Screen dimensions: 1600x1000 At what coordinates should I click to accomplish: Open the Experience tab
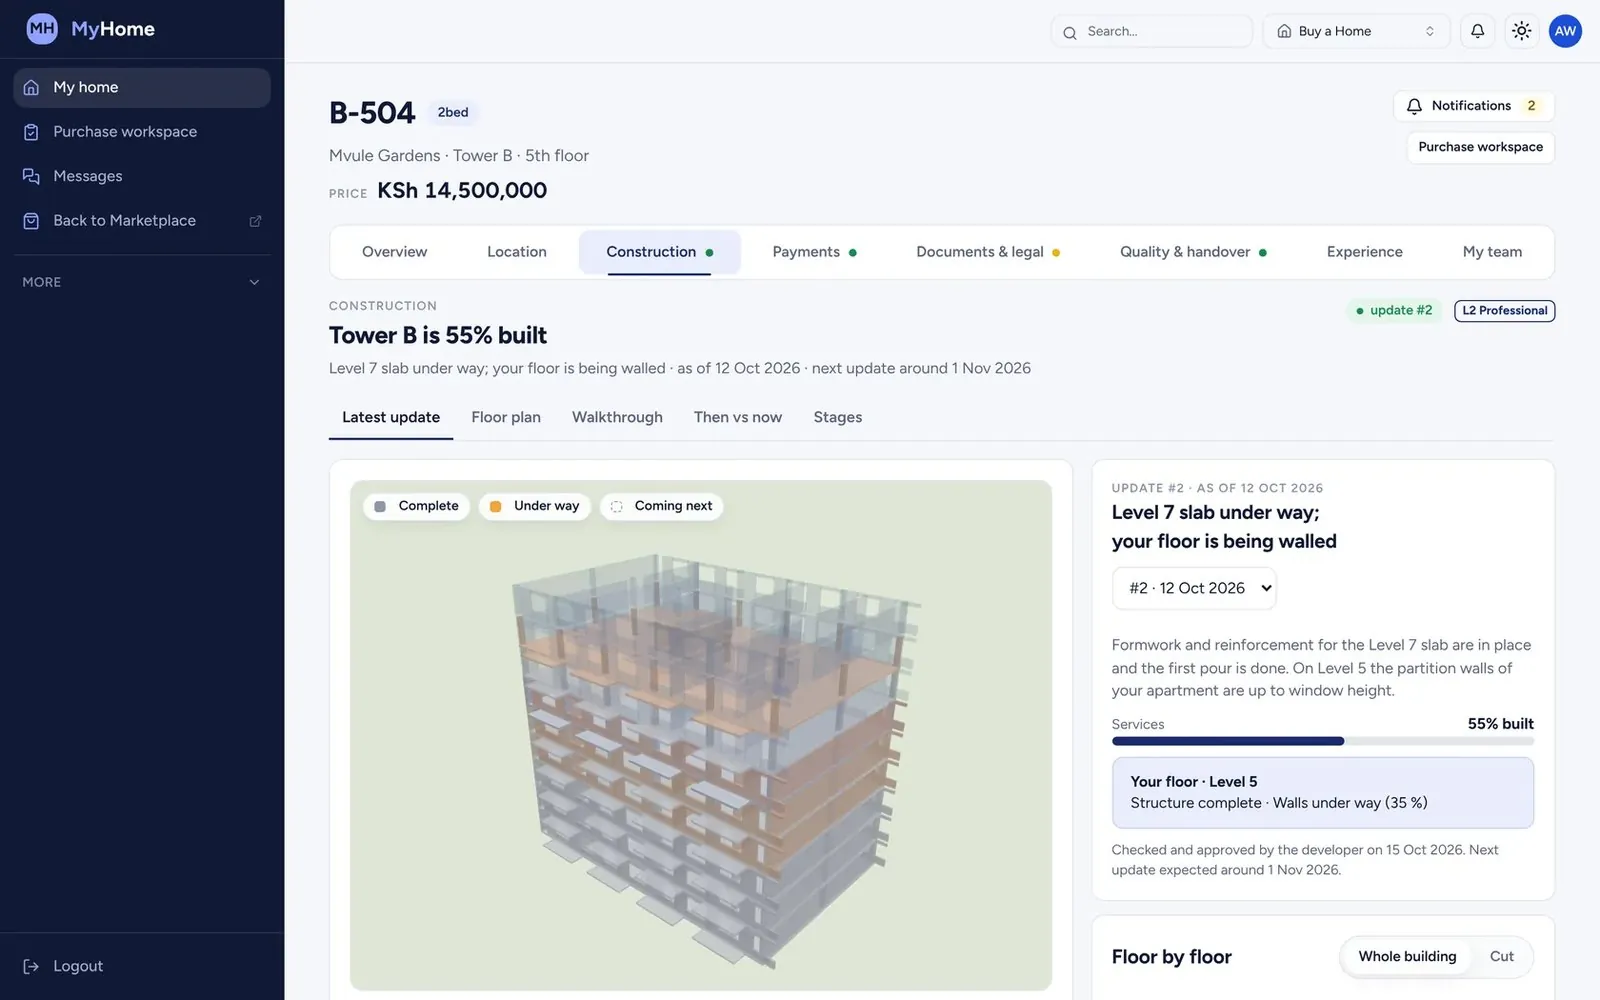pyautogui.click(x=1364, y=252)
